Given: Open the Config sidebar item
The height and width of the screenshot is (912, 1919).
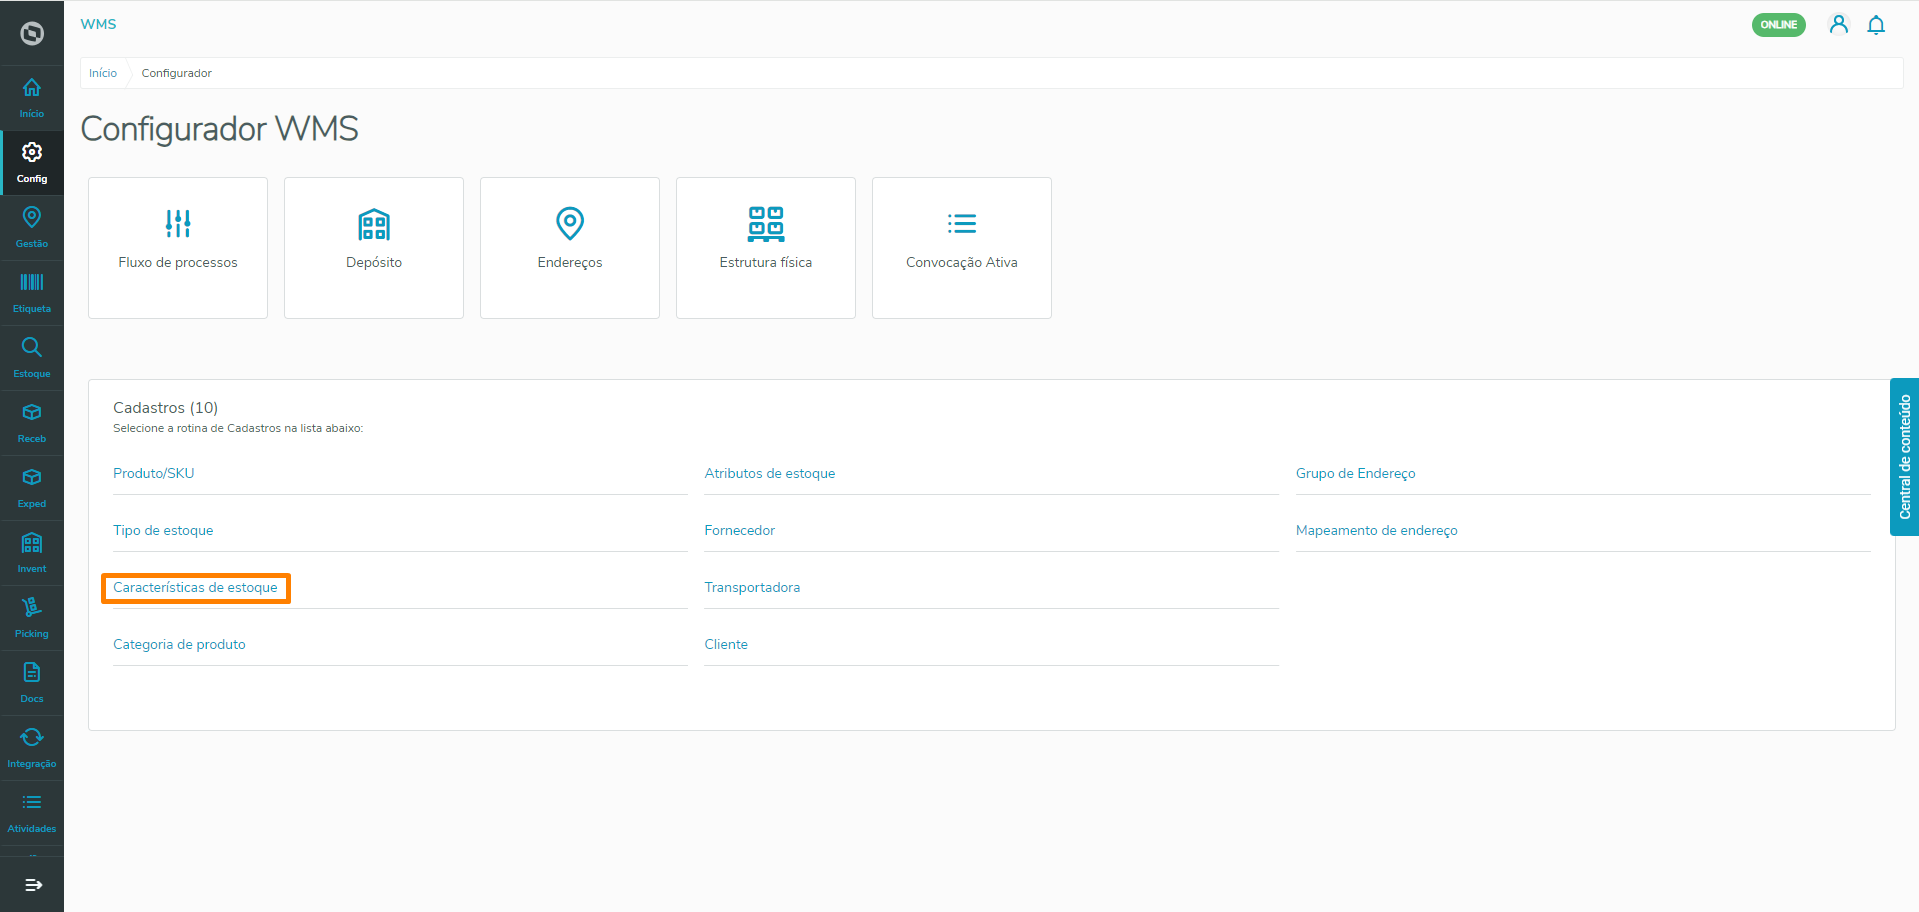Looking at the screenshot, I should 32,163.
